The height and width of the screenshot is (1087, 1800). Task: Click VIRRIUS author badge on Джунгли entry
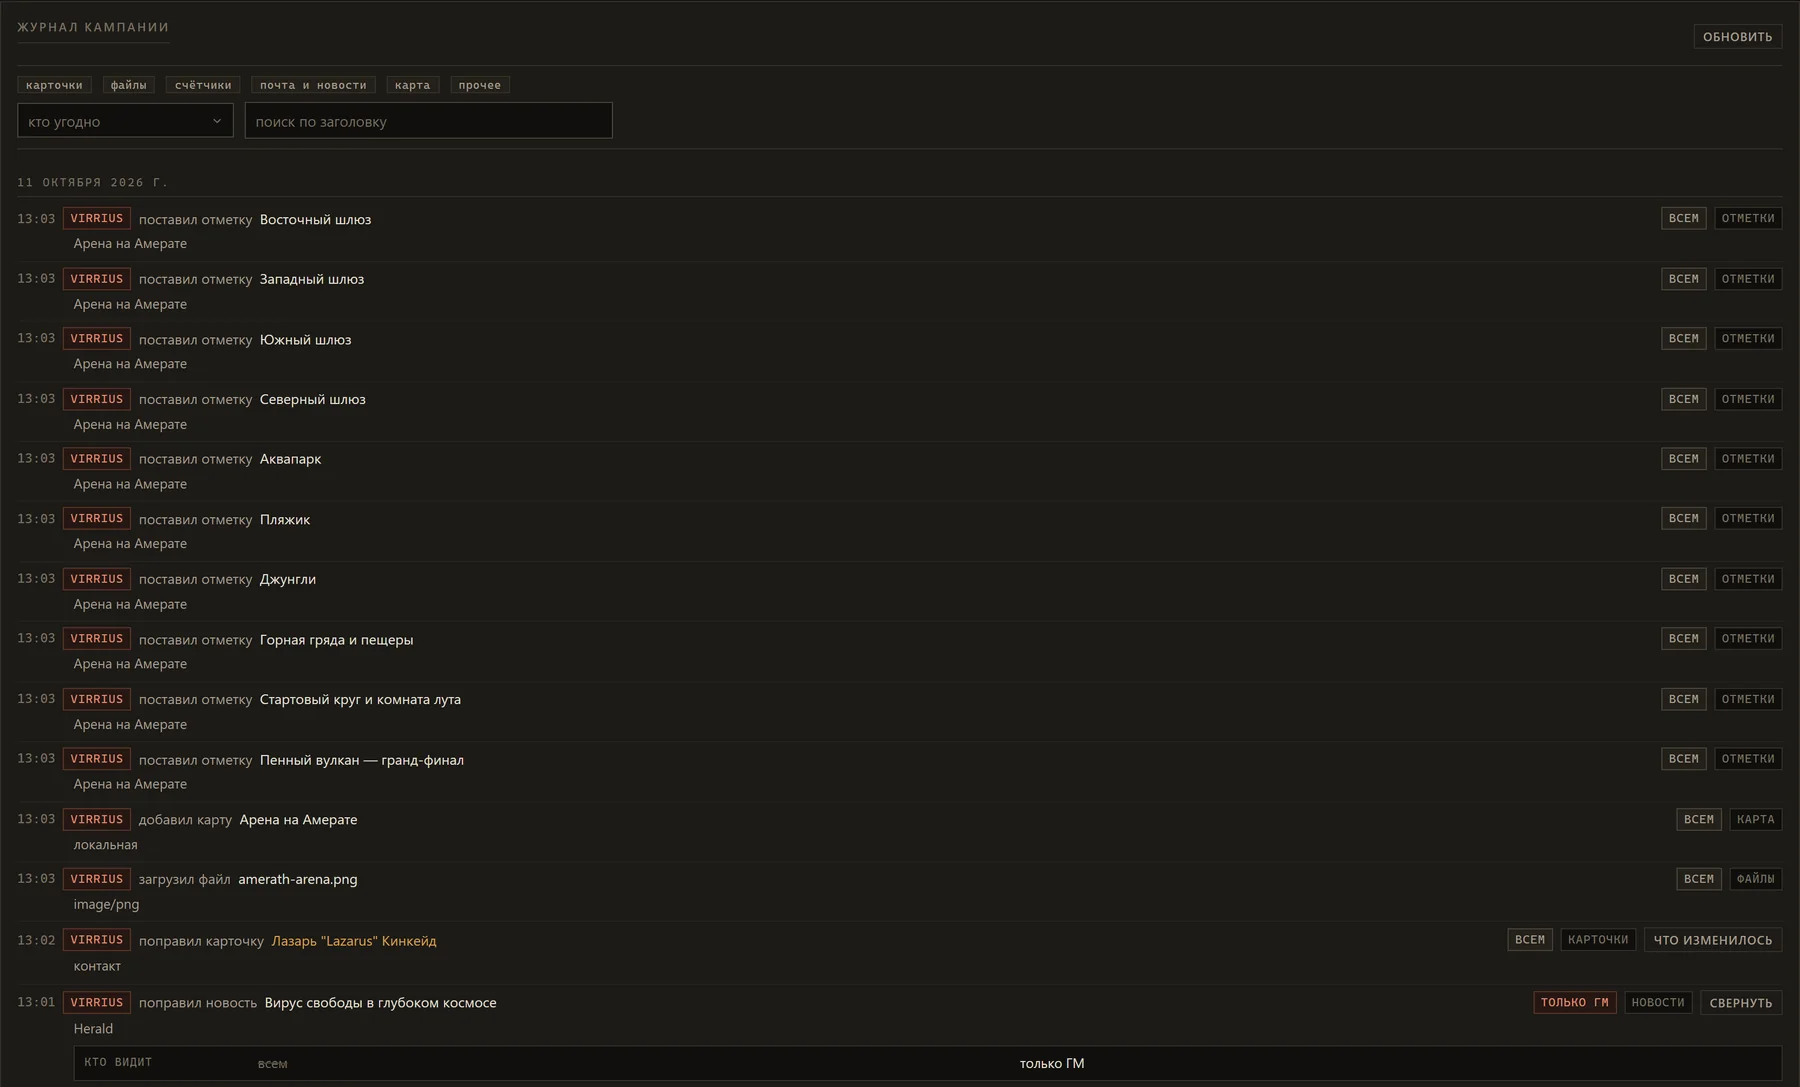click(96, 579)
